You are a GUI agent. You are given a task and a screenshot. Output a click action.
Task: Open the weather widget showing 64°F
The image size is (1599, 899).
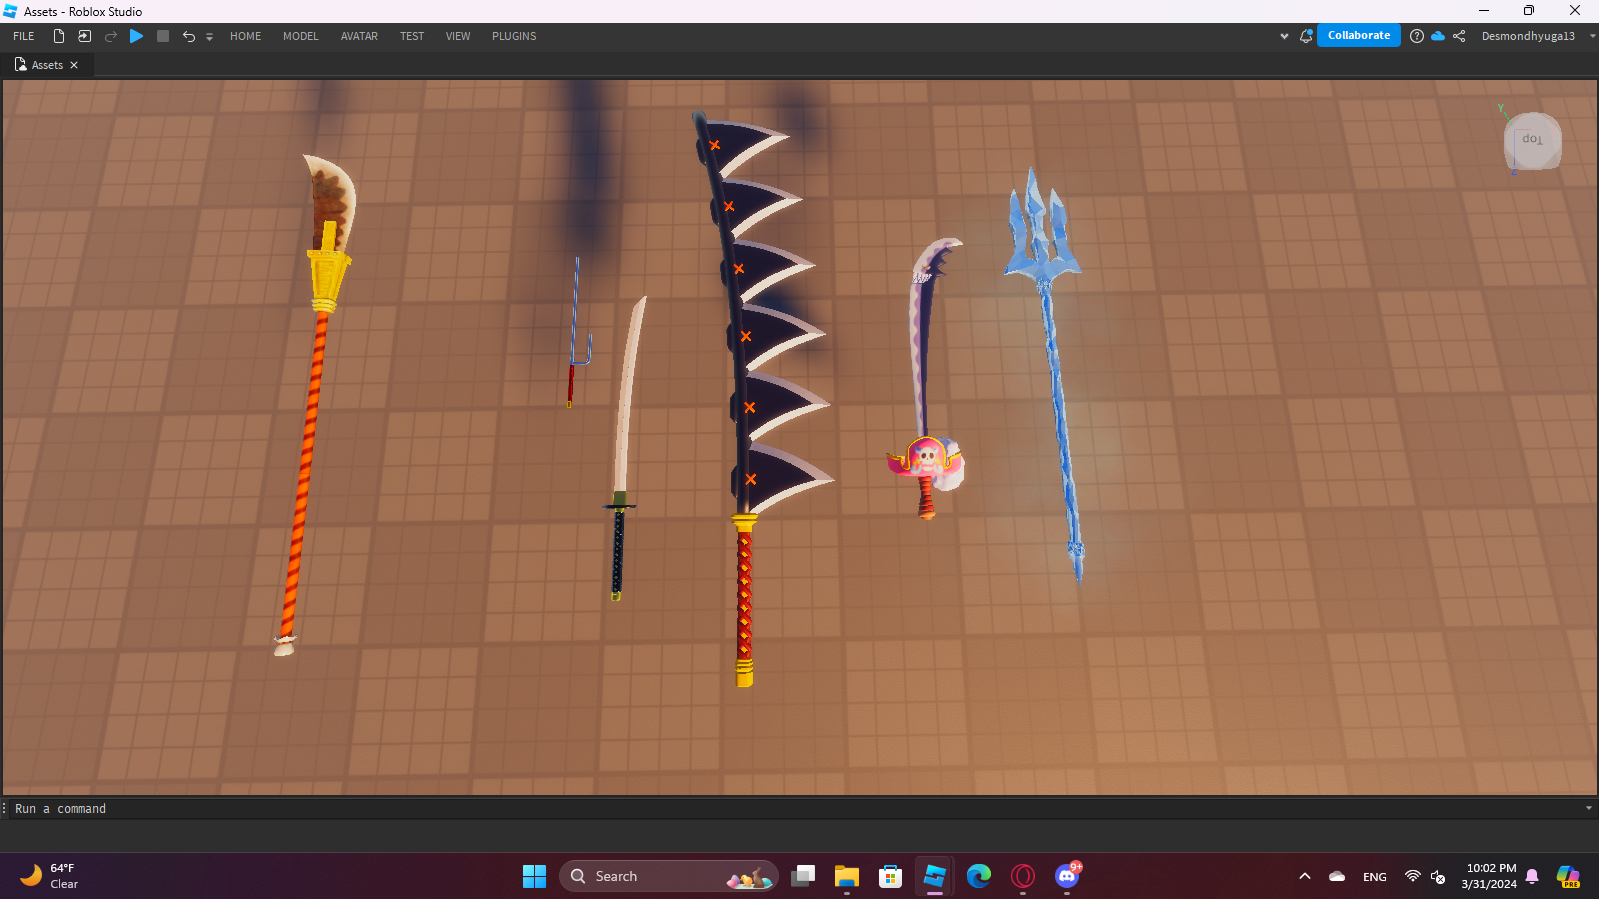(50, 876)
